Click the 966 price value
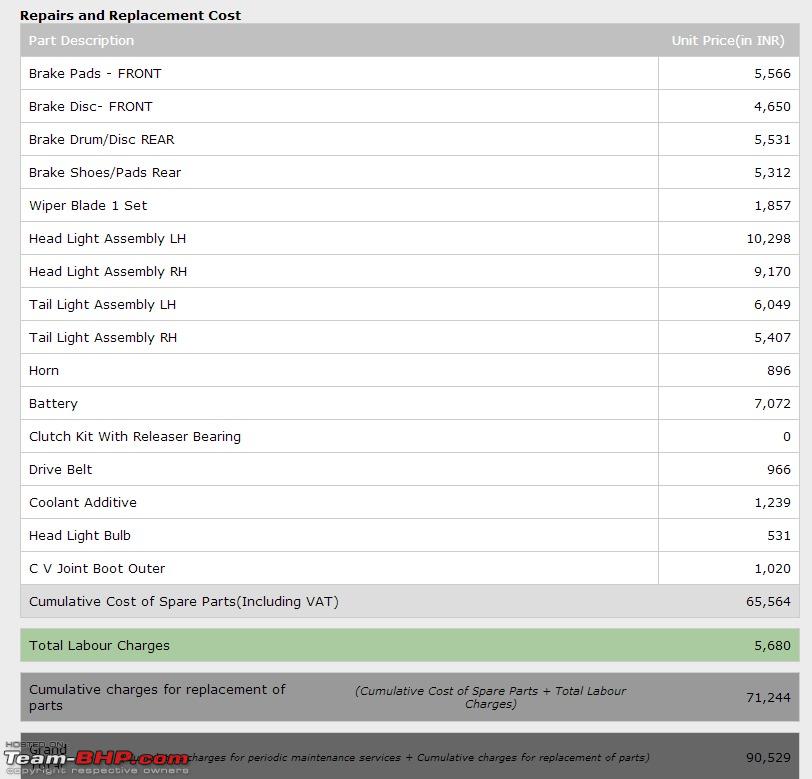This screenshot has width=812, height=779. pyautogui.click(x=779, y=470)
